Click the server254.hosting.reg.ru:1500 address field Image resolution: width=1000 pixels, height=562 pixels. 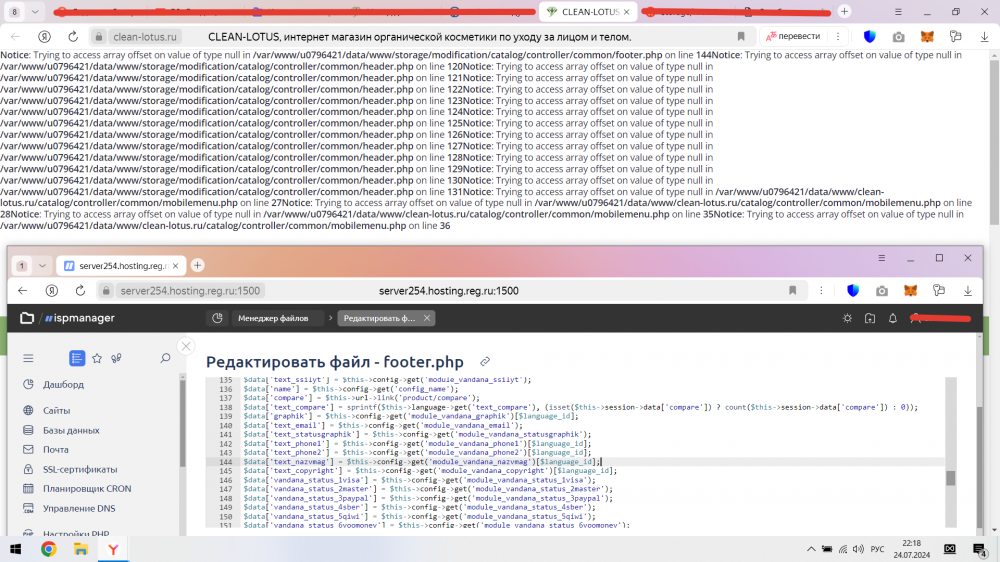point(190,291)
